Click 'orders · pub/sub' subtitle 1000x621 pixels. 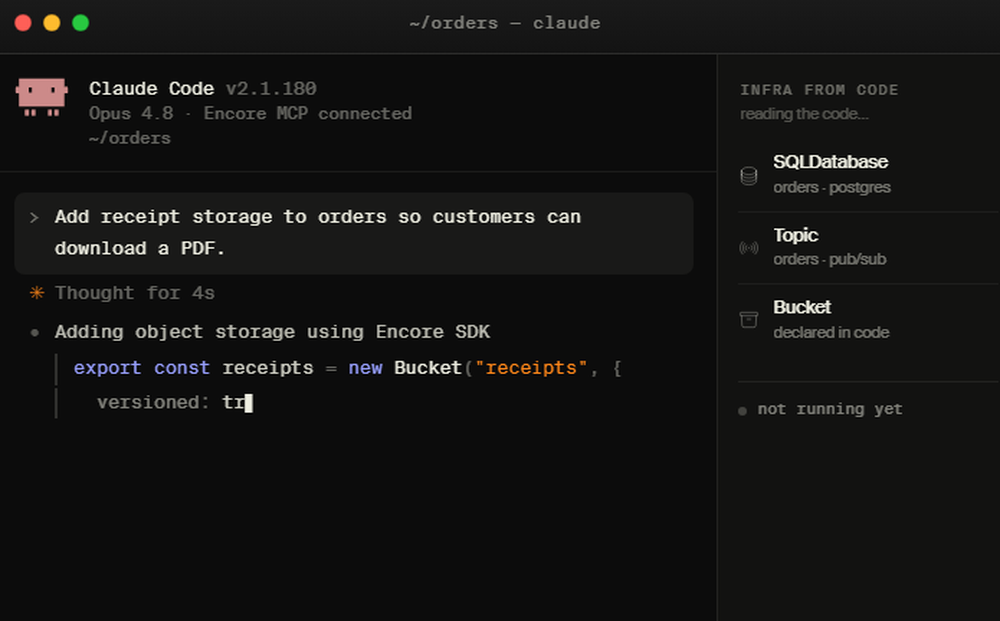click(830, 259)
